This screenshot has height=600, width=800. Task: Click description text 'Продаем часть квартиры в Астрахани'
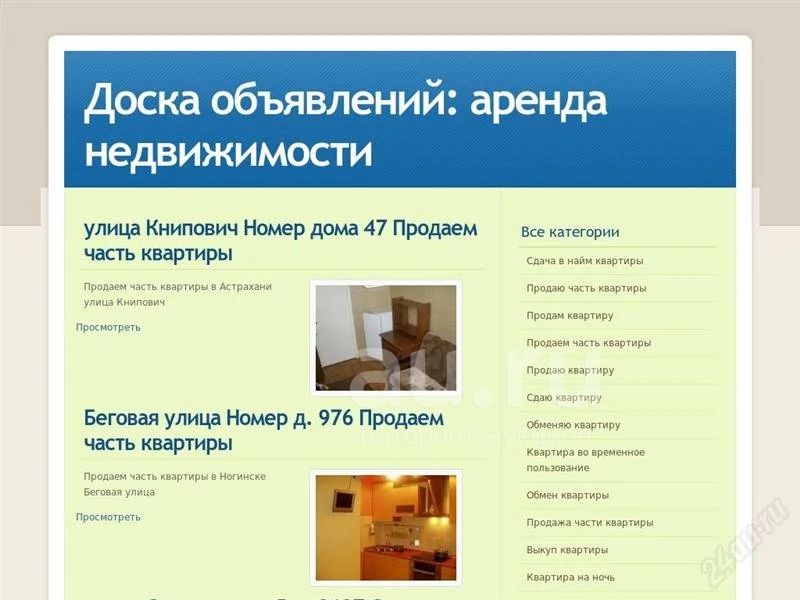[x=178, y=287]
